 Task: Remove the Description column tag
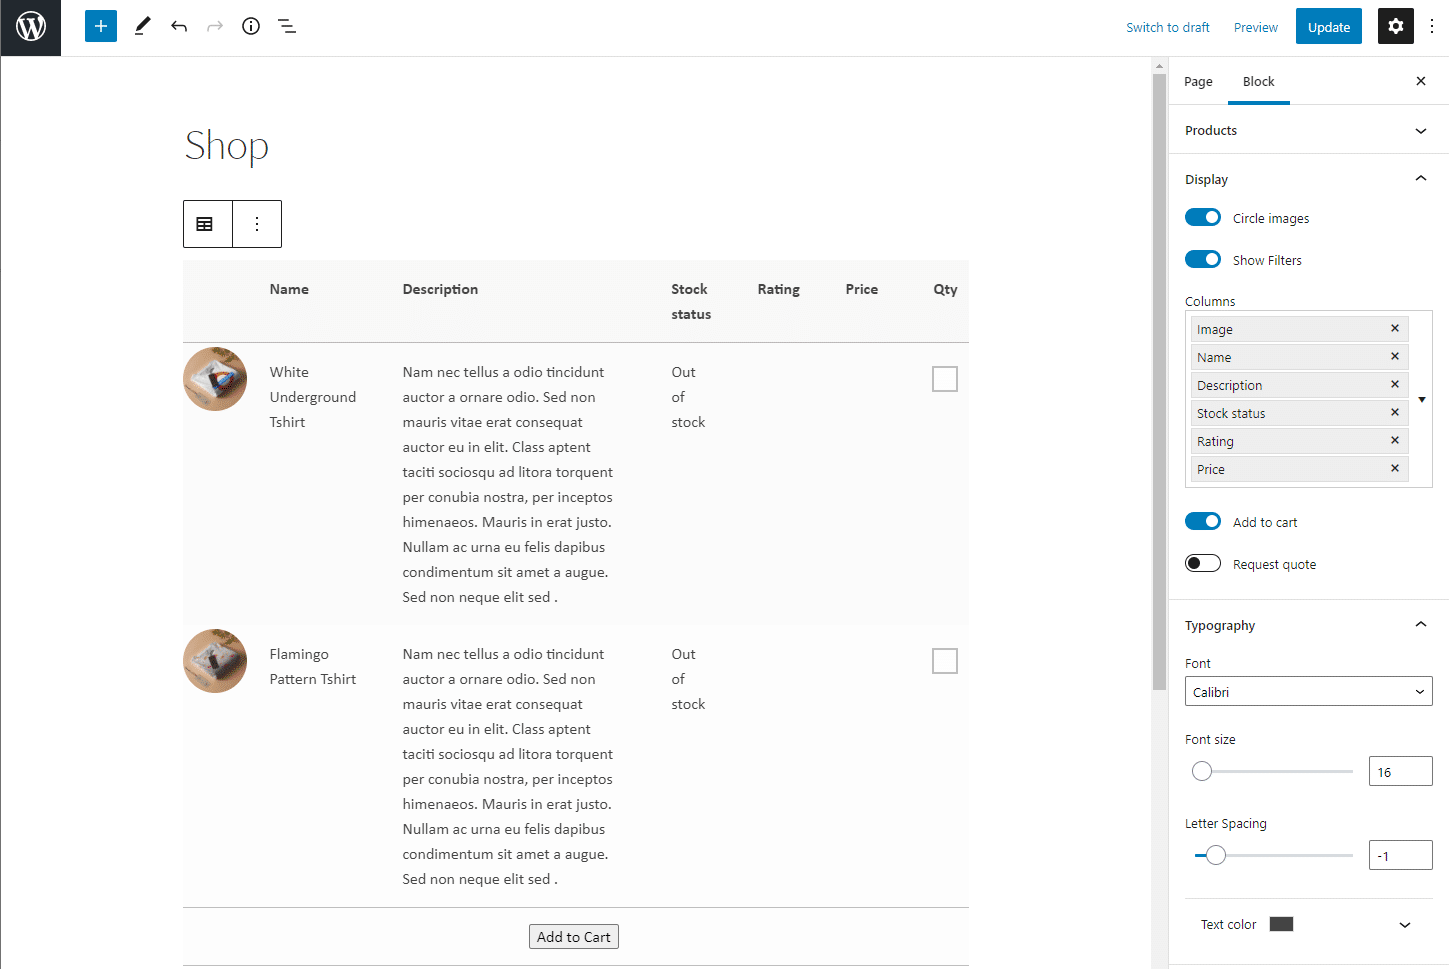[x=1395, y=384]
